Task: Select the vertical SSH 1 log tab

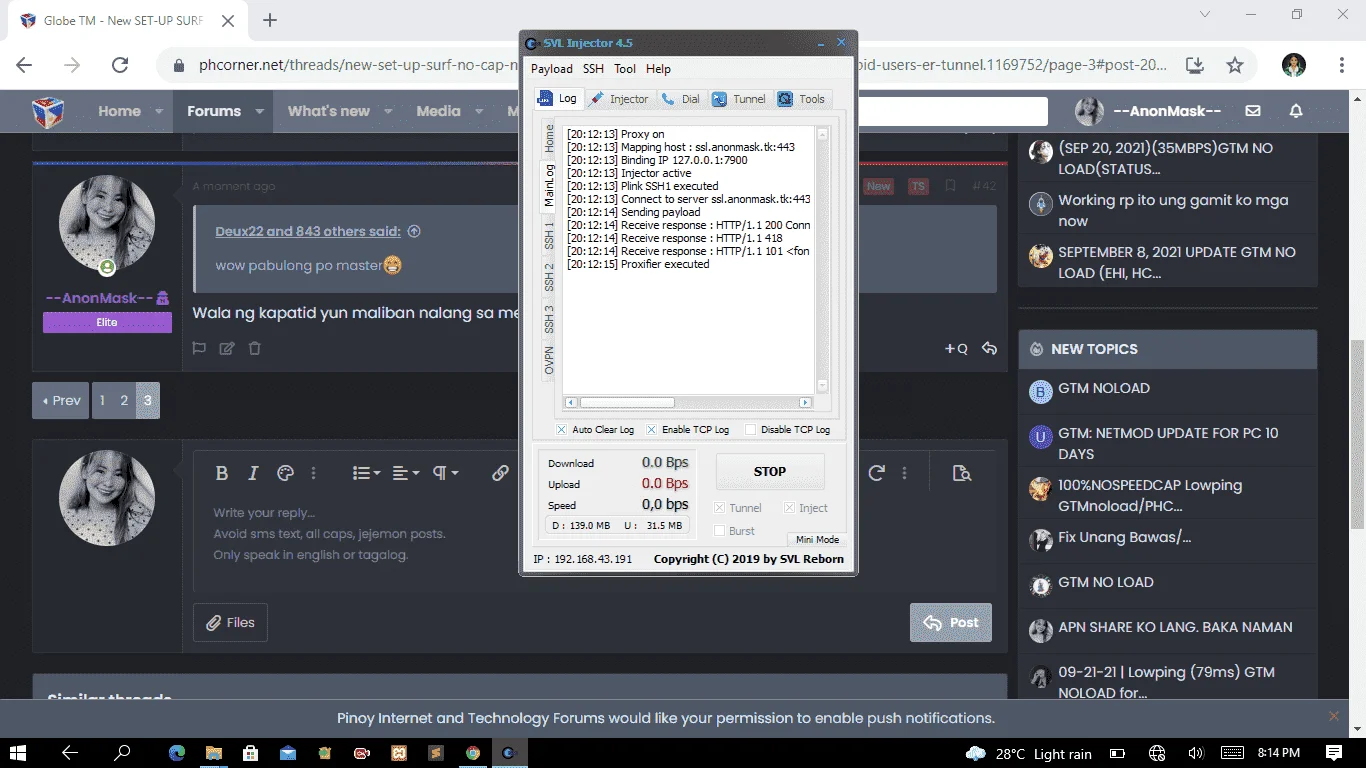Action: coord(549,236)
